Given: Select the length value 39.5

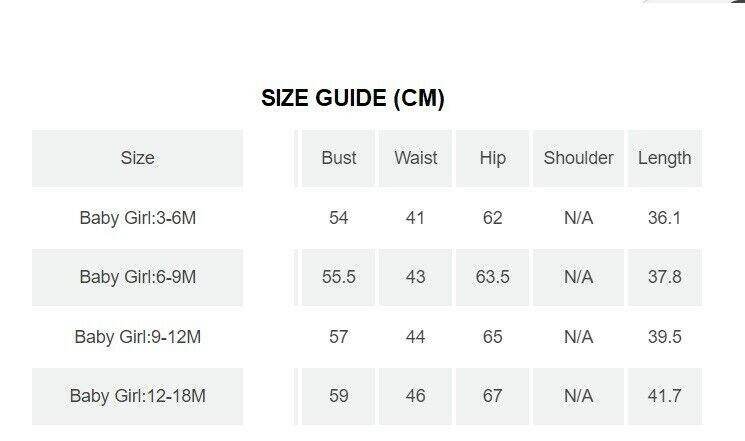Looking at the screenshot, I should pos(665,337).
